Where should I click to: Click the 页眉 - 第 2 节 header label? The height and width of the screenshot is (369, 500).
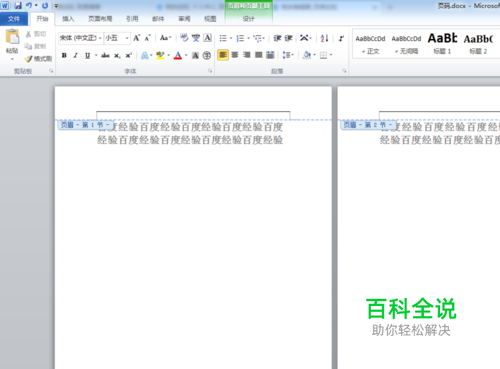pos(369,125)
